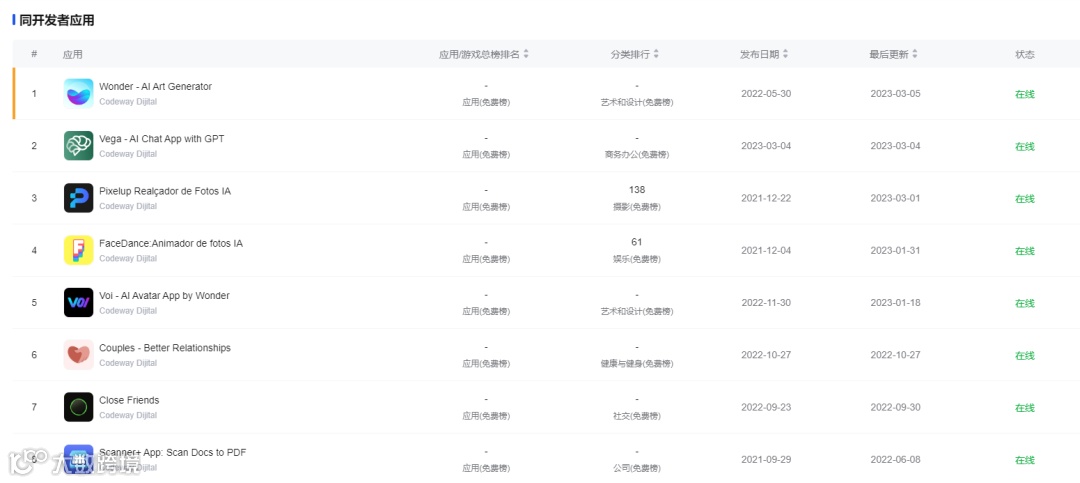Open the Pixelup app icon
Screen dimensions: 1080x483
(x=79, y=198)
